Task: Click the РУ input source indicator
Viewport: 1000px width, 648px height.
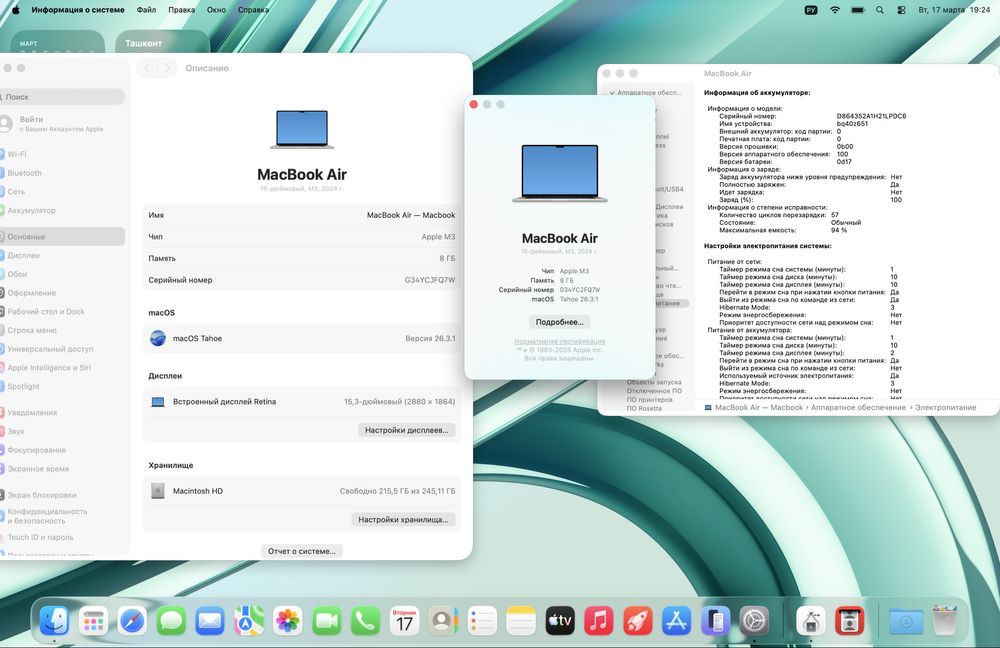Action: tap(811, 10)
